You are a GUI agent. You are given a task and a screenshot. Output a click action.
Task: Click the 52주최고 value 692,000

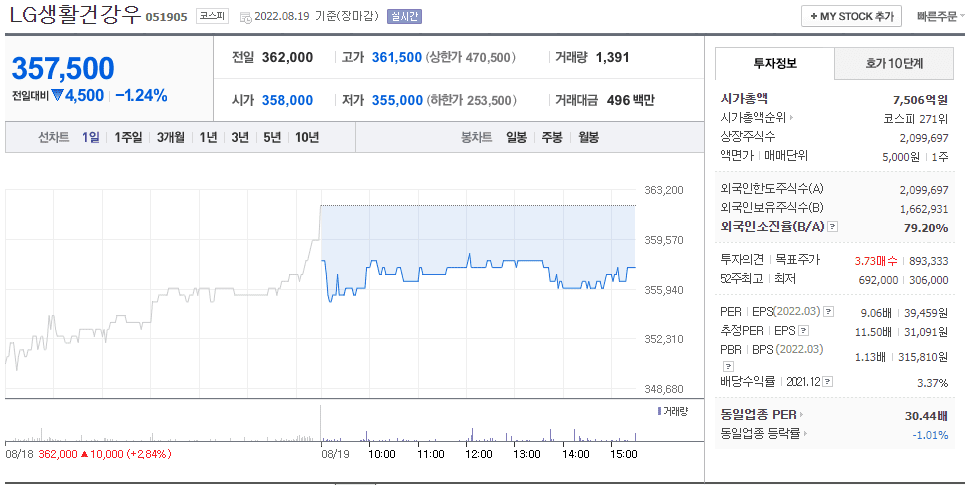coord(878,280)
